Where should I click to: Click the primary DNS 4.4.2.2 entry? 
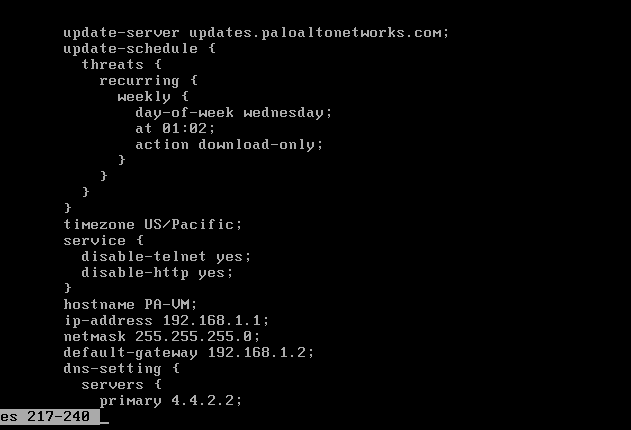[x=171, y=400]
